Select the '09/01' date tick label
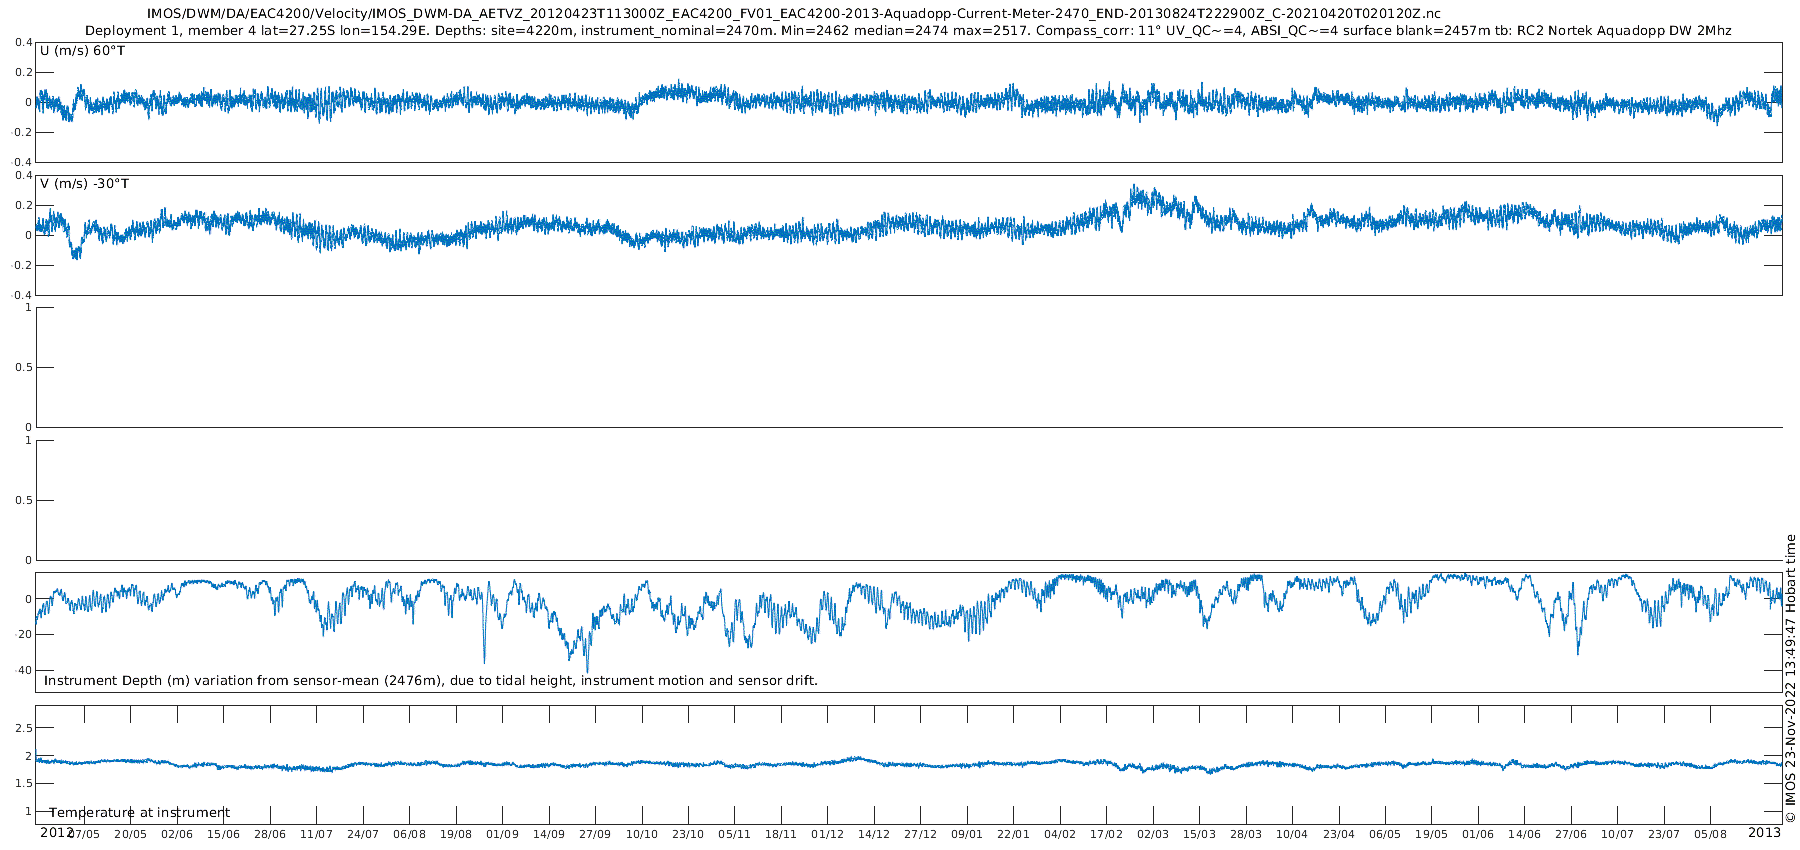Screen dimensions: 1800x850 coord(967,834)
